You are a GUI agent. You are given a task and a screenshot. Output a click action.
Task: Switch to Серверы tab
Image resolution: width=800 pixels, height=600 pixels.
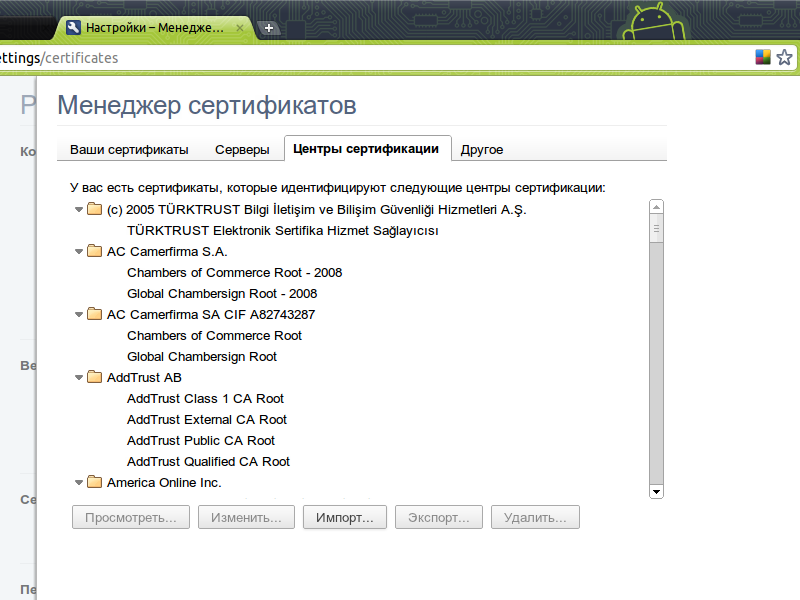[x=242, y=149]
